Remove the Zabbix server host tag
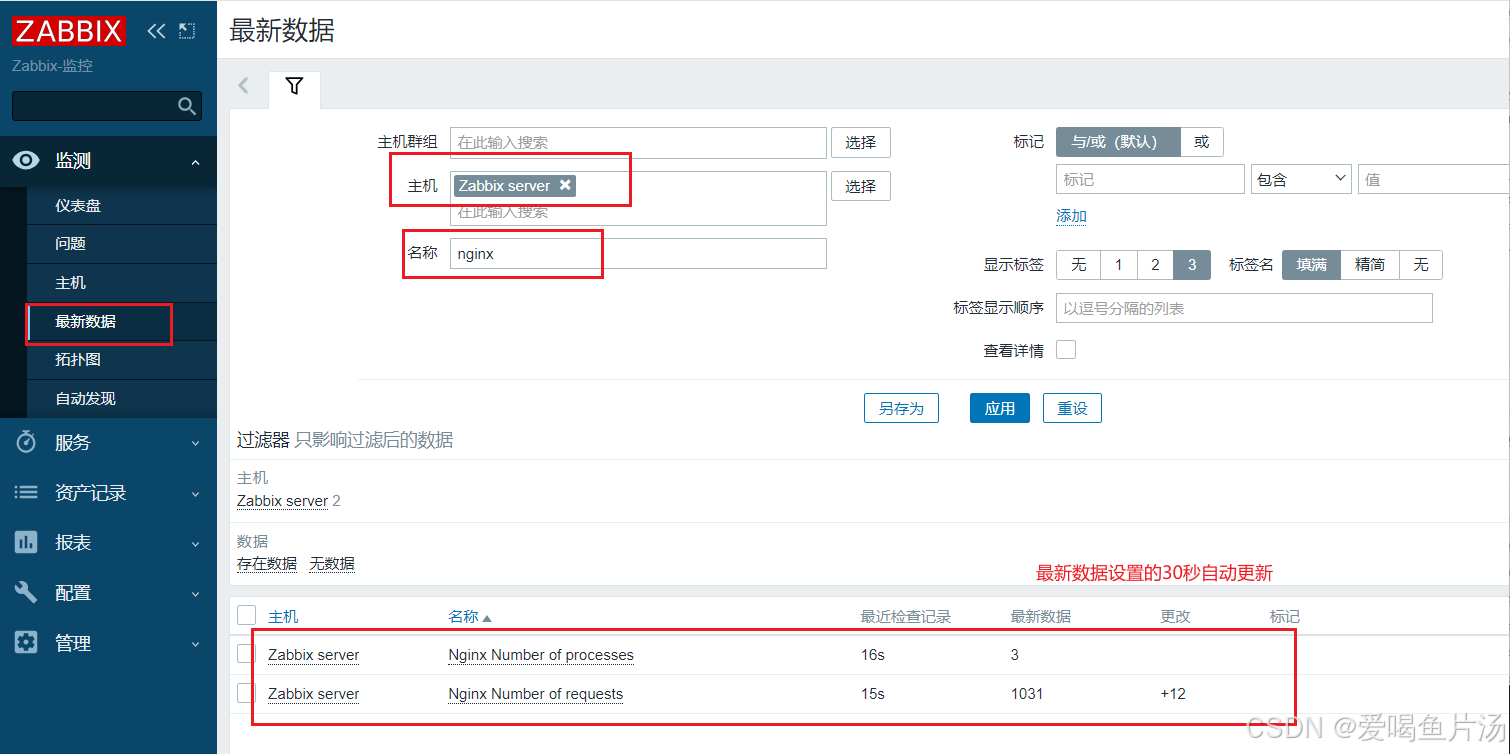Image resolution: width=1510 pixels, height=754 pixels. coord(565,185)
